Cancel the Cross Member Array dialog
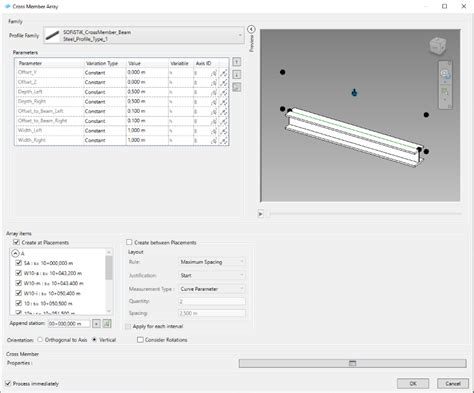The width and height of the screenshot is (474, 393). (x=453, y=383)
